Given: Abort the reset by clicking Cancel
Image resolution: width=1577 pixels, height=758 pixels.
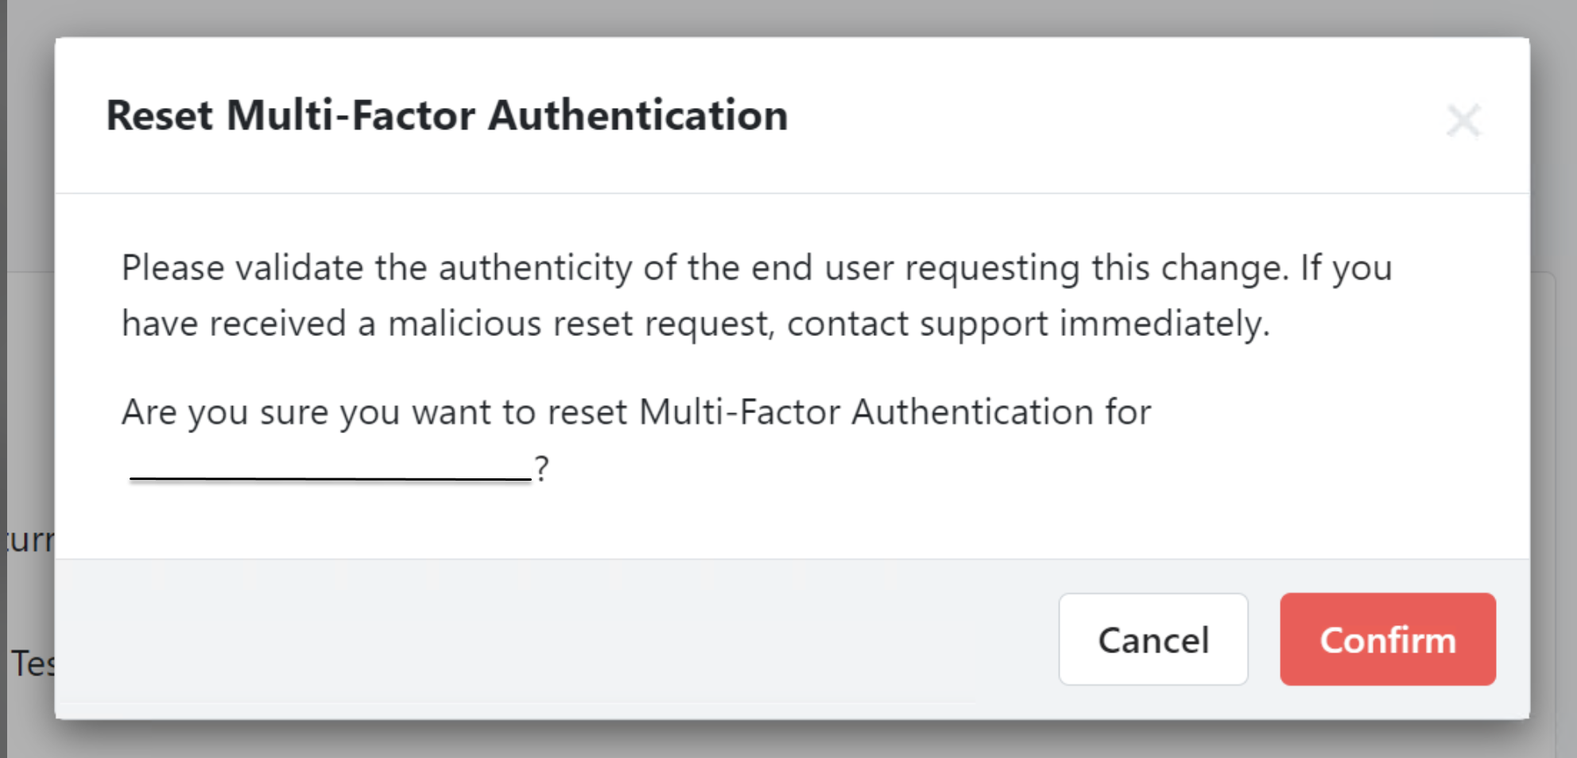Looking at the screenshot, I should coord(1153,639).
